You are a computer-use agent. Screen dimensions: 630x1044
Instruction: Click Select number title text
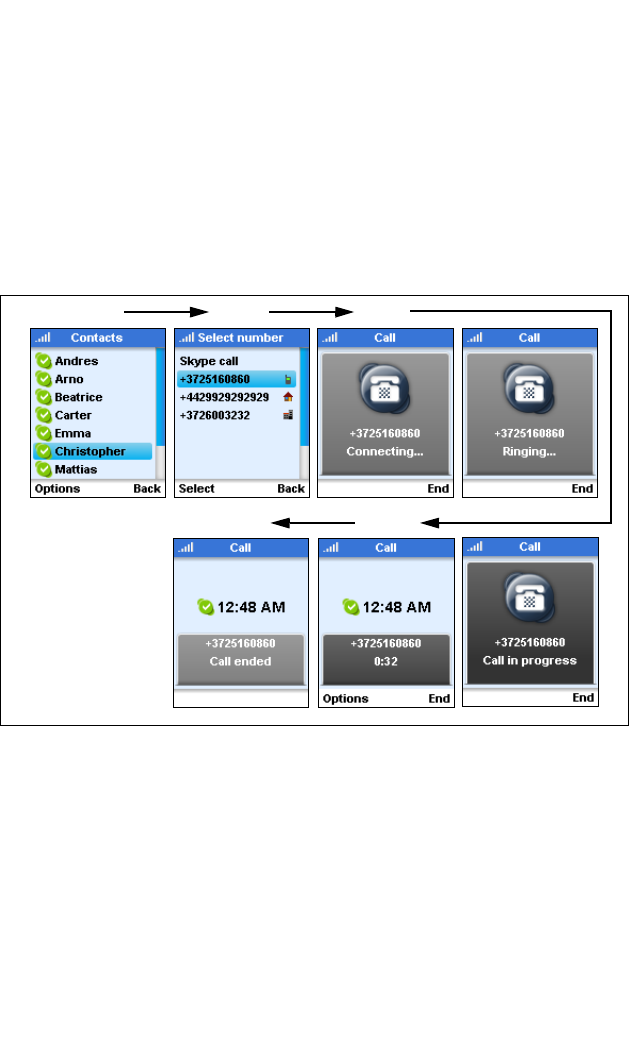pyautogui.click(x=240, y=338)
